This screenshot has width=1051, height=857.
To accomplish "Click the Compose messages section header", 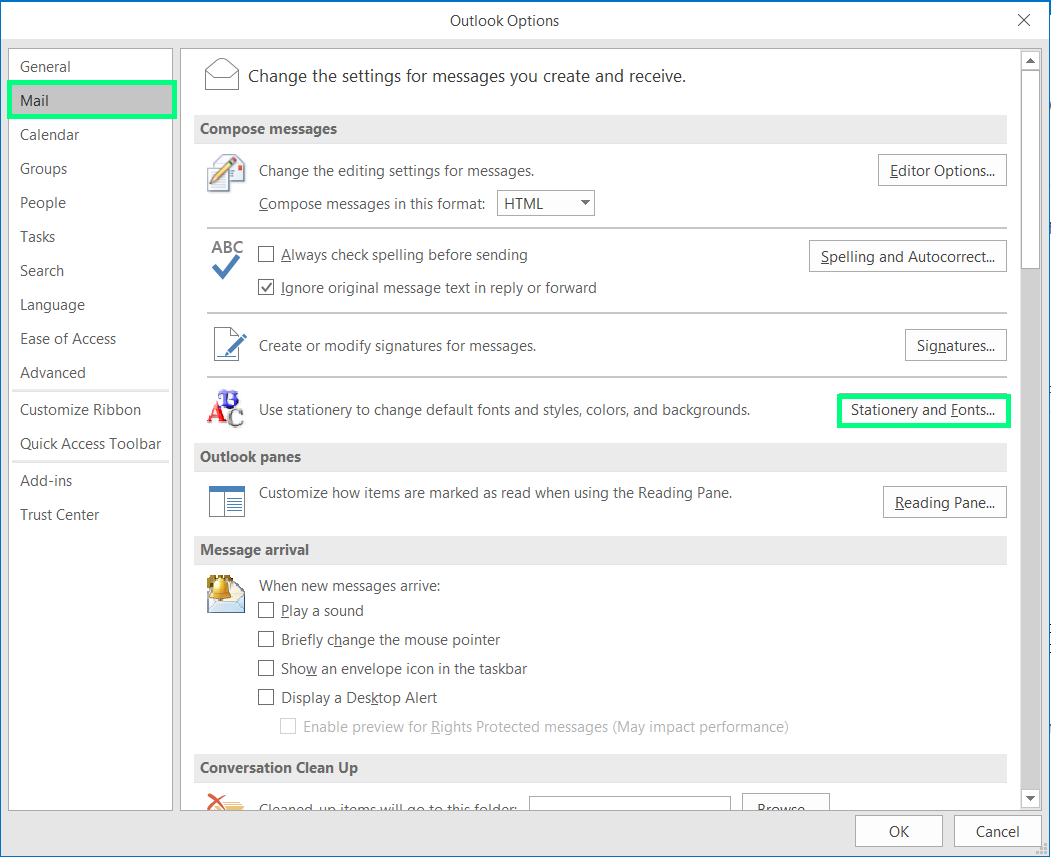I will click(600, 129).
